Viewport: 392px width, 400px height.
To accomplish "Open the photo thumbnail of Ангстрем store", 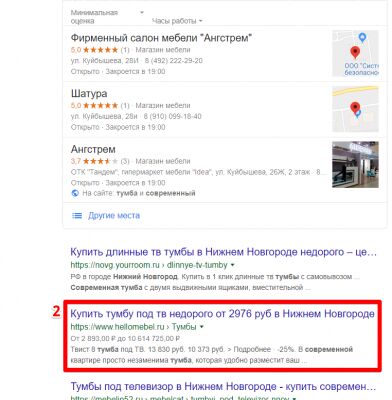I will [x=355, y=165].
